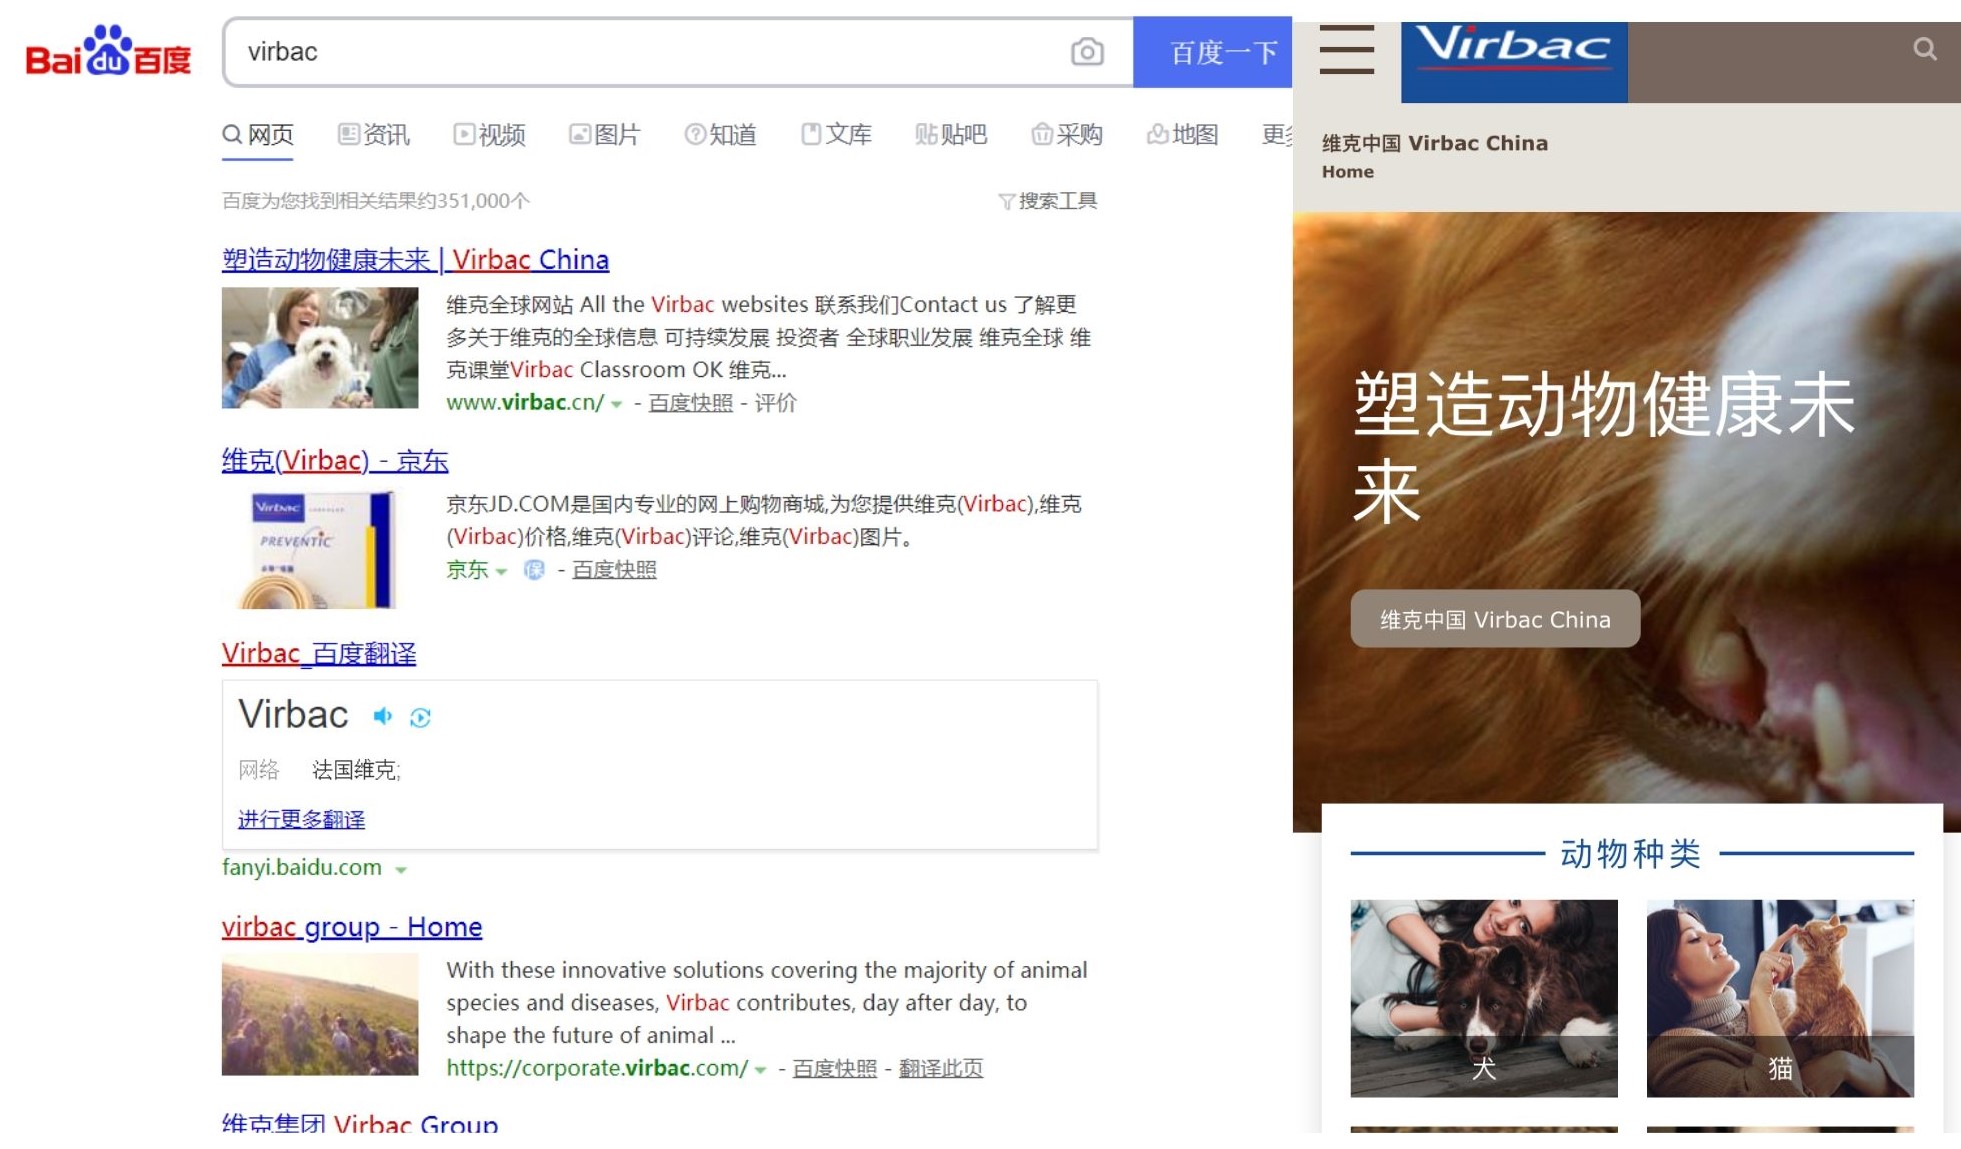
Task: Open result 维克(Virbac) - 京东
Action: [x=335, y=461]
